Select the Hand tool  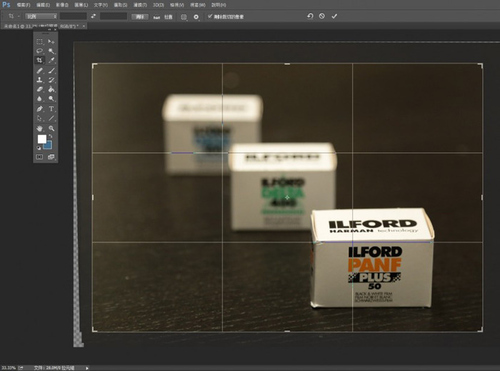[x=40, y=128]
